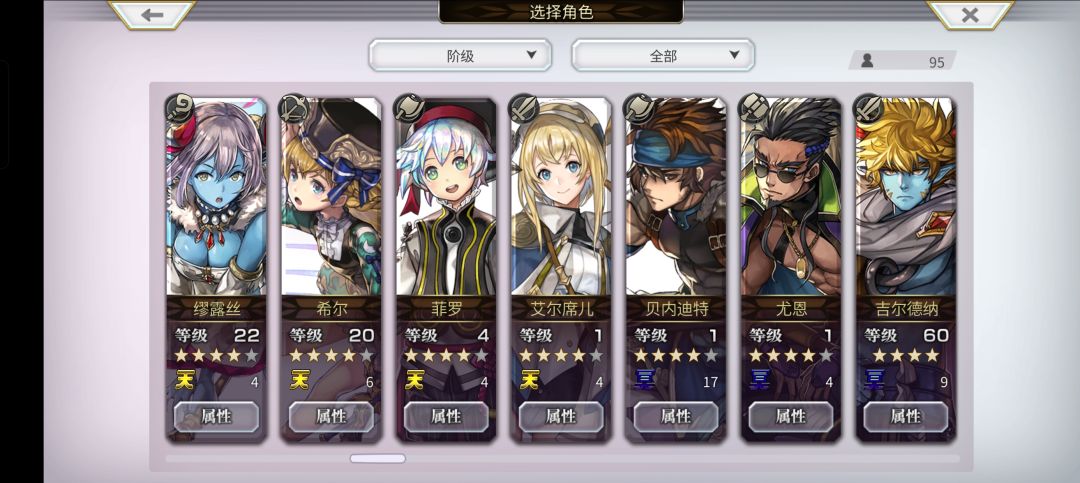Image resolution: width=1080 pixels, height=483 pixels.
Task: Open the 阶级 sort dropdown
Action: (460, 55)
